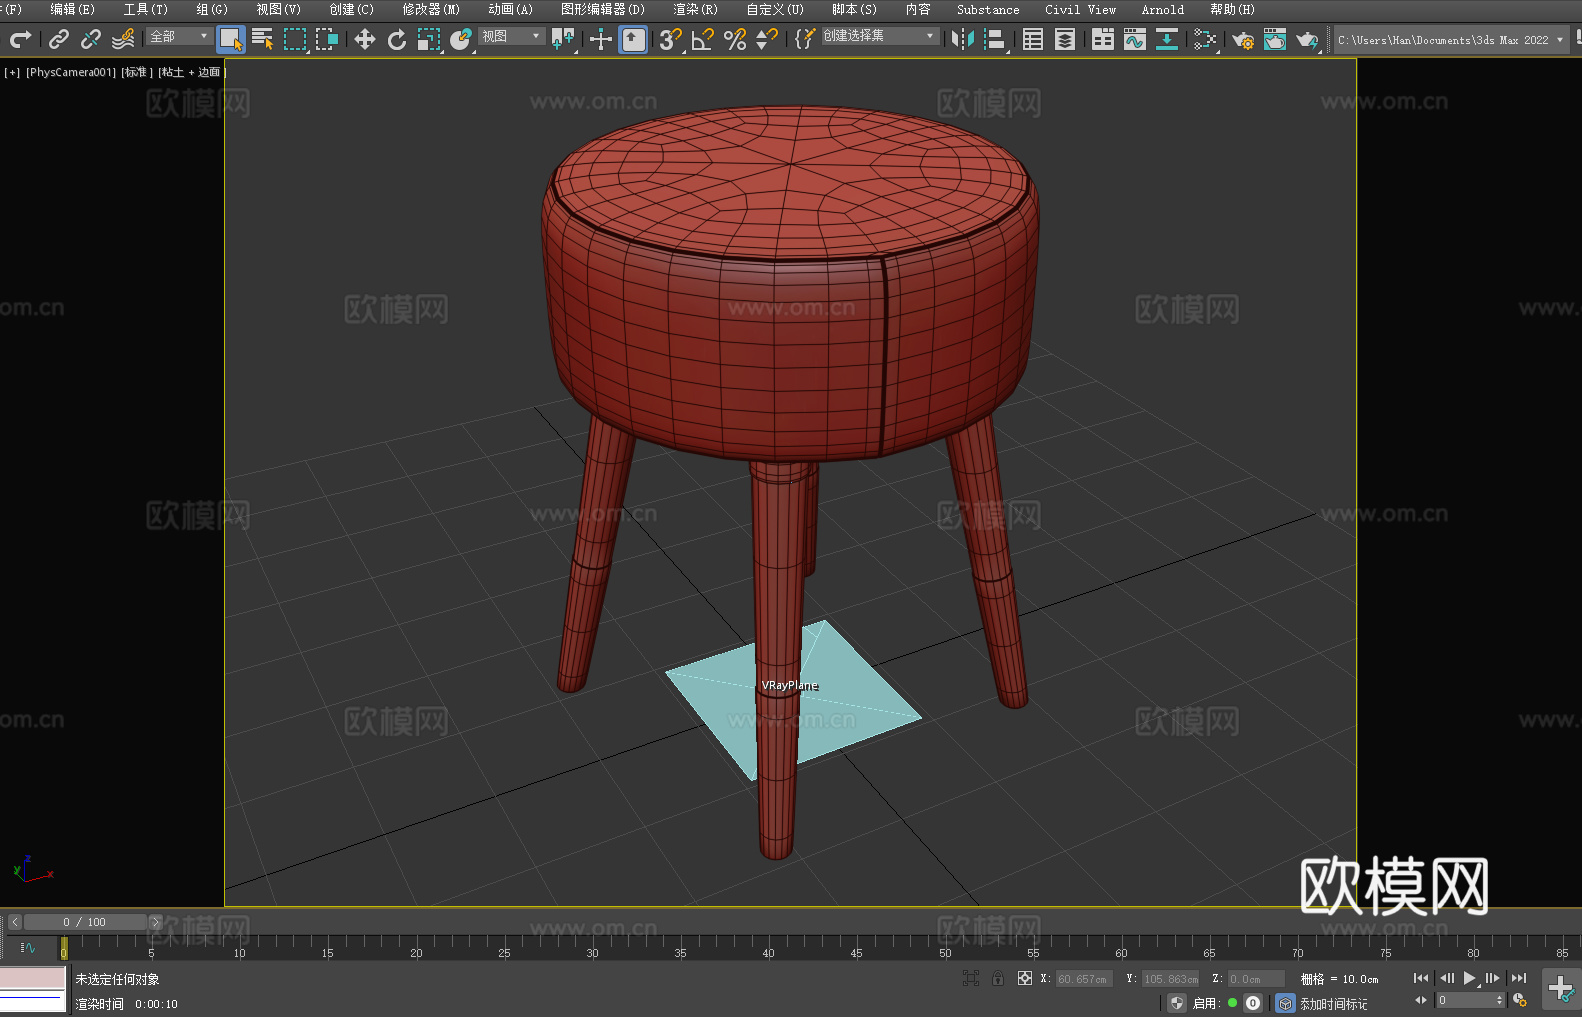Toggle Keyboard Shortcut Override button
Screen dimensions: 1582x1017
click(x=633, y=39)
